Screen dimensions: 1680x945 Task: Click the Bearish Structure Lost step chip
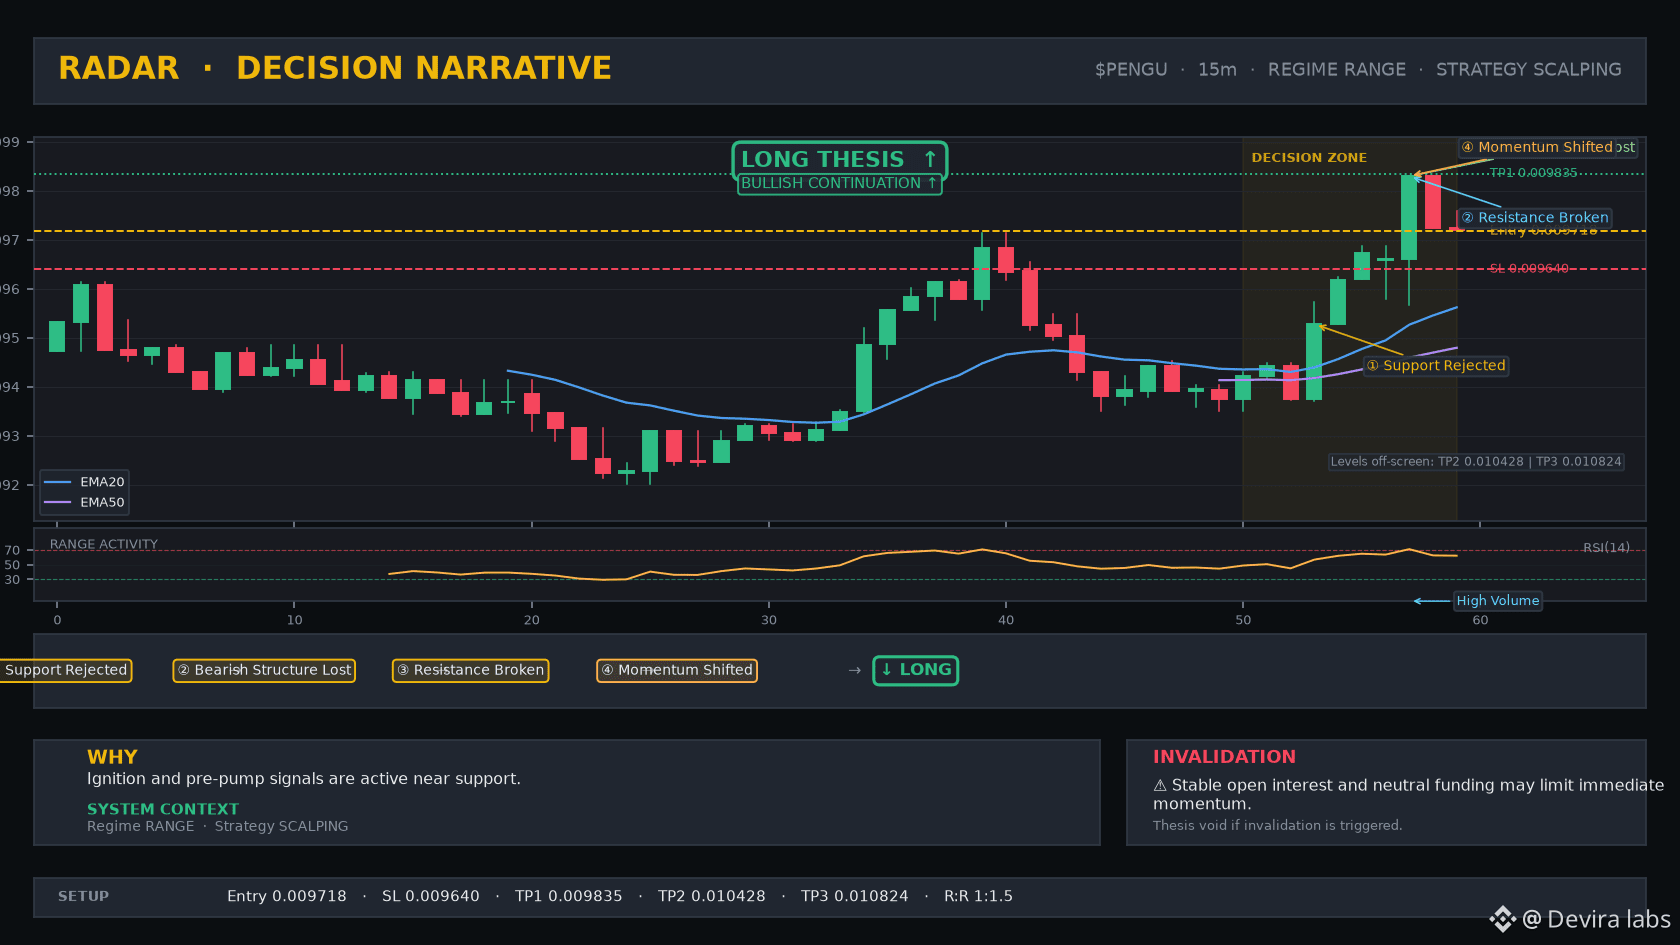tap(264, 670)
